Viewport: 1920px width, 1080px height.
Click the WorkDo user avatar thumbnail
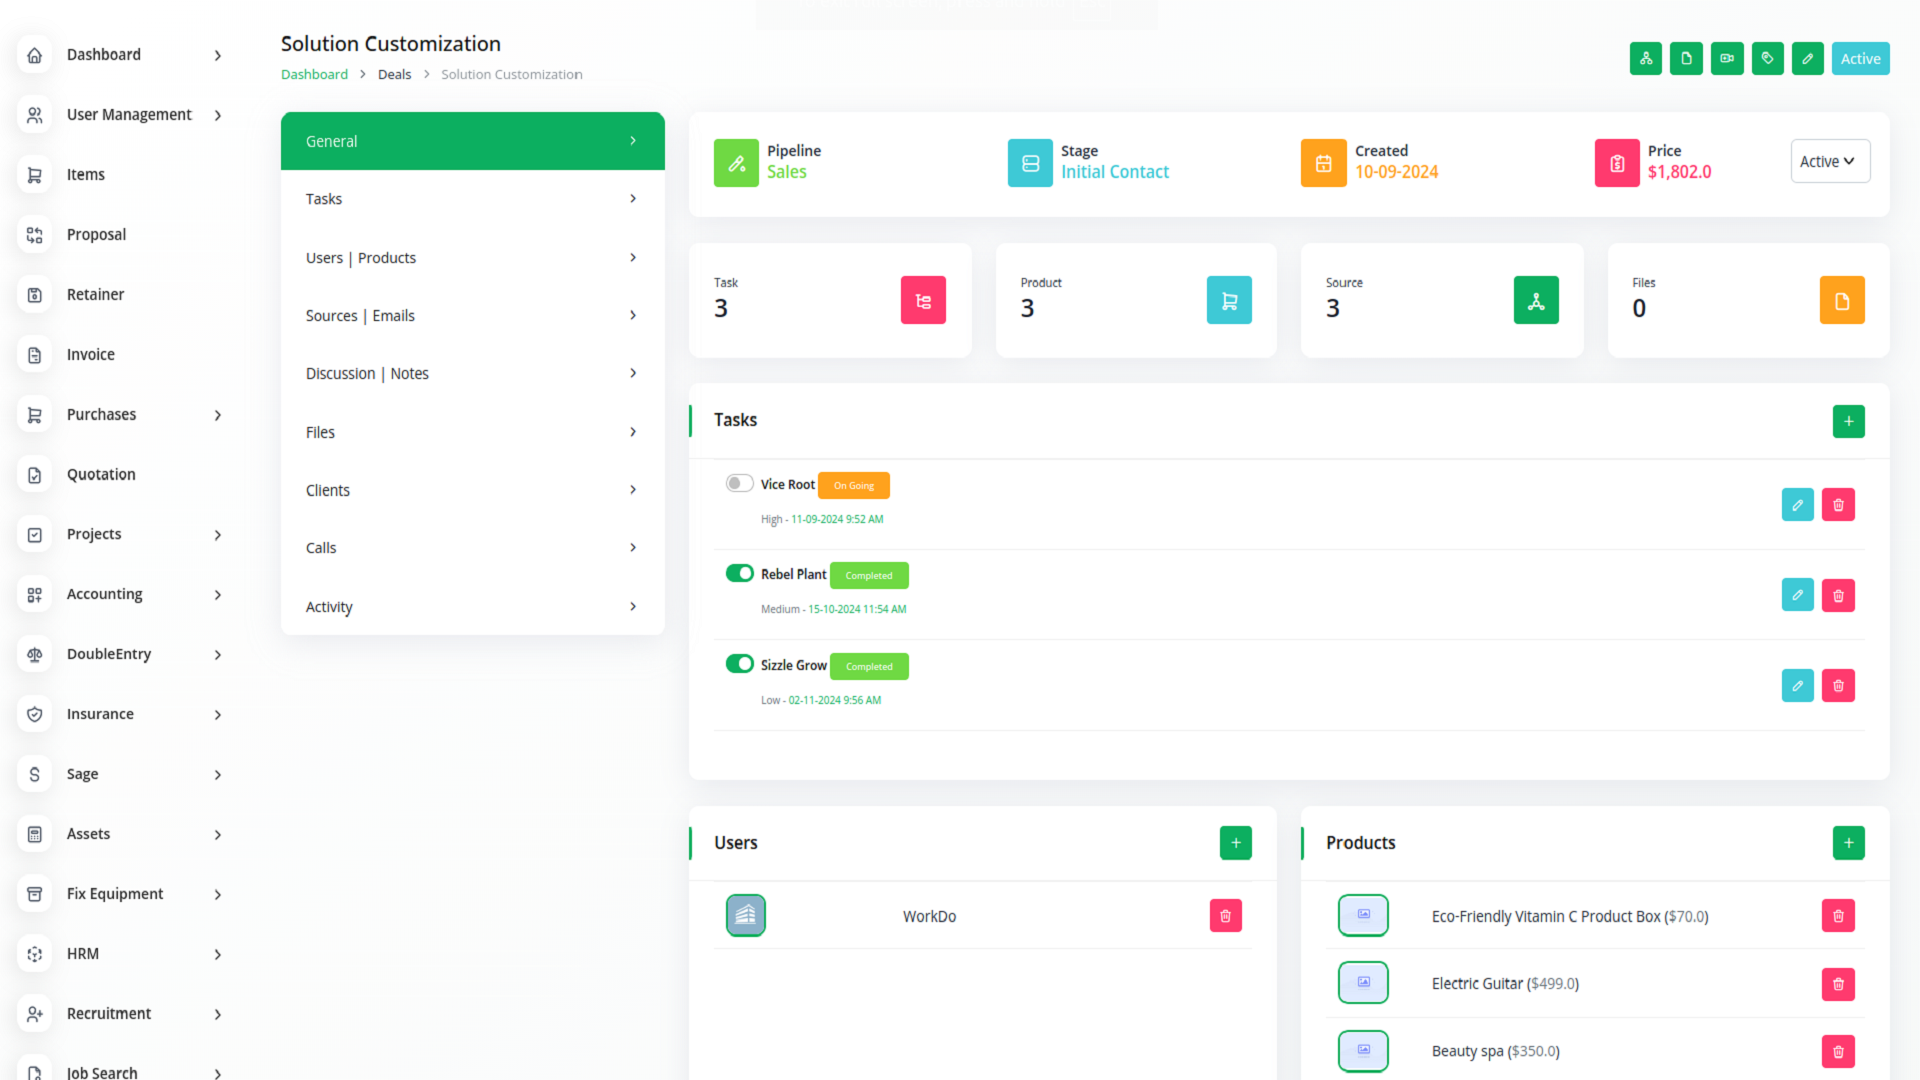[745, 916]
